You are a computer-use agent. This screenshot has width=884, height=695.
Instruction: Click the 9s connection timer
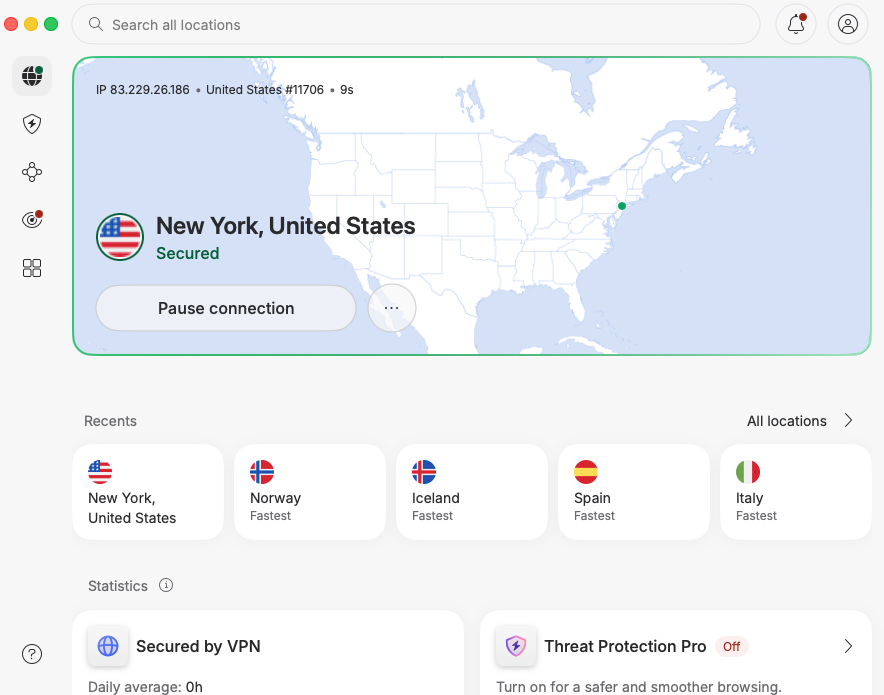click(347, 90)
